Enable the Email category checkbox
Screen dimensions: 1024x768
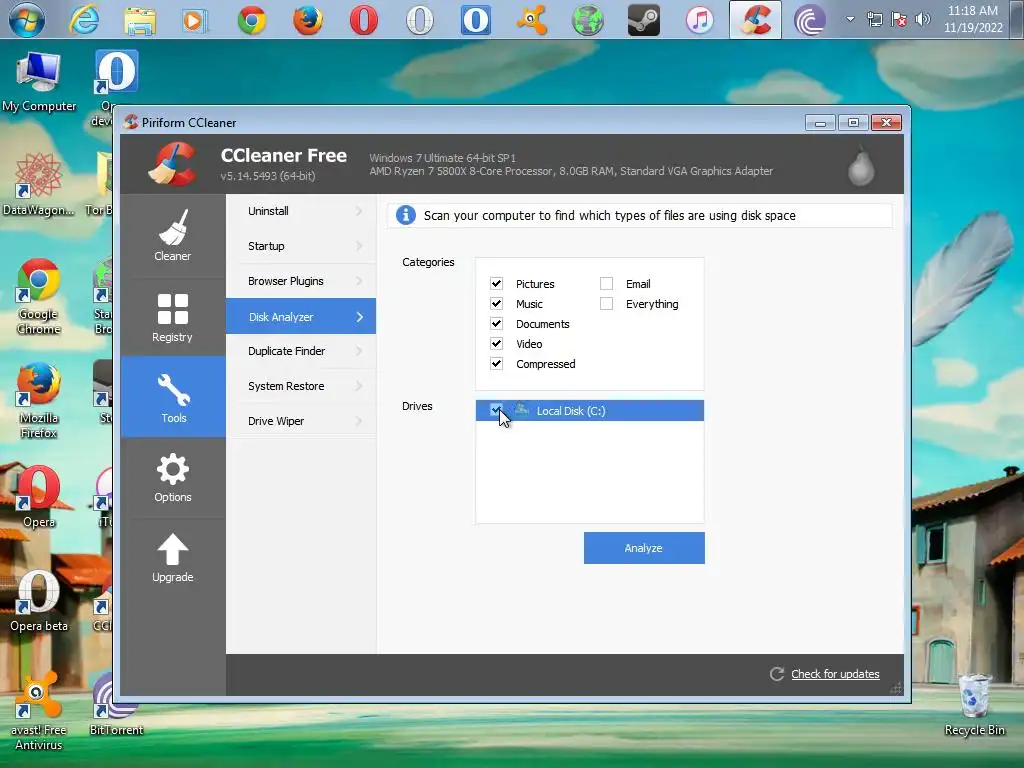607,283
